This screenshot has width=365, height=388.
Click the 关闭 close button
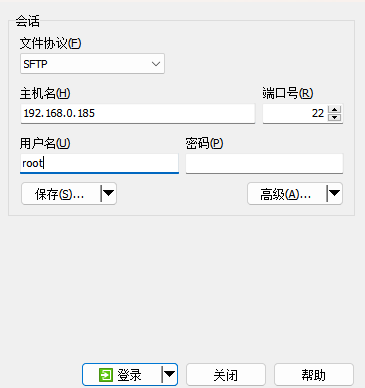[226, 375]
